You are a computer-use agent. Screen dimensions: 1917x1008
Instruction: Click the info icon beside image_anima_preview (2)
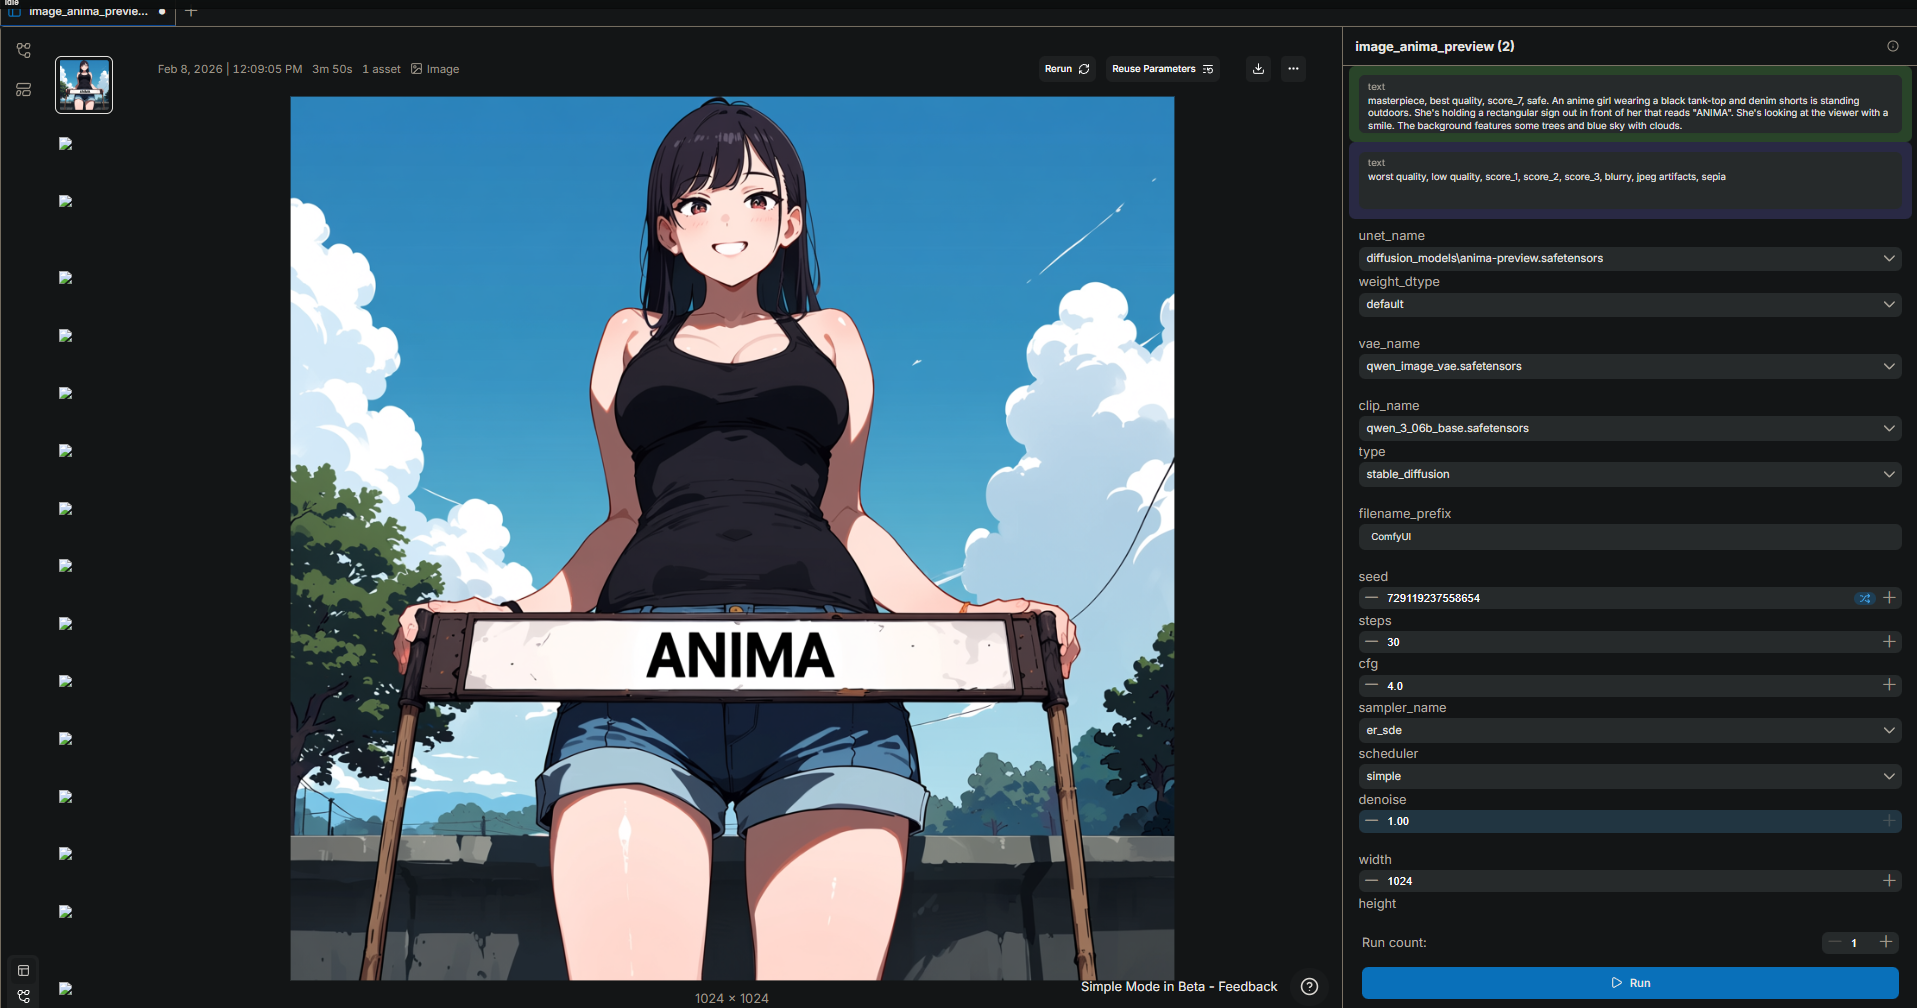click(x=1892, y=46)
